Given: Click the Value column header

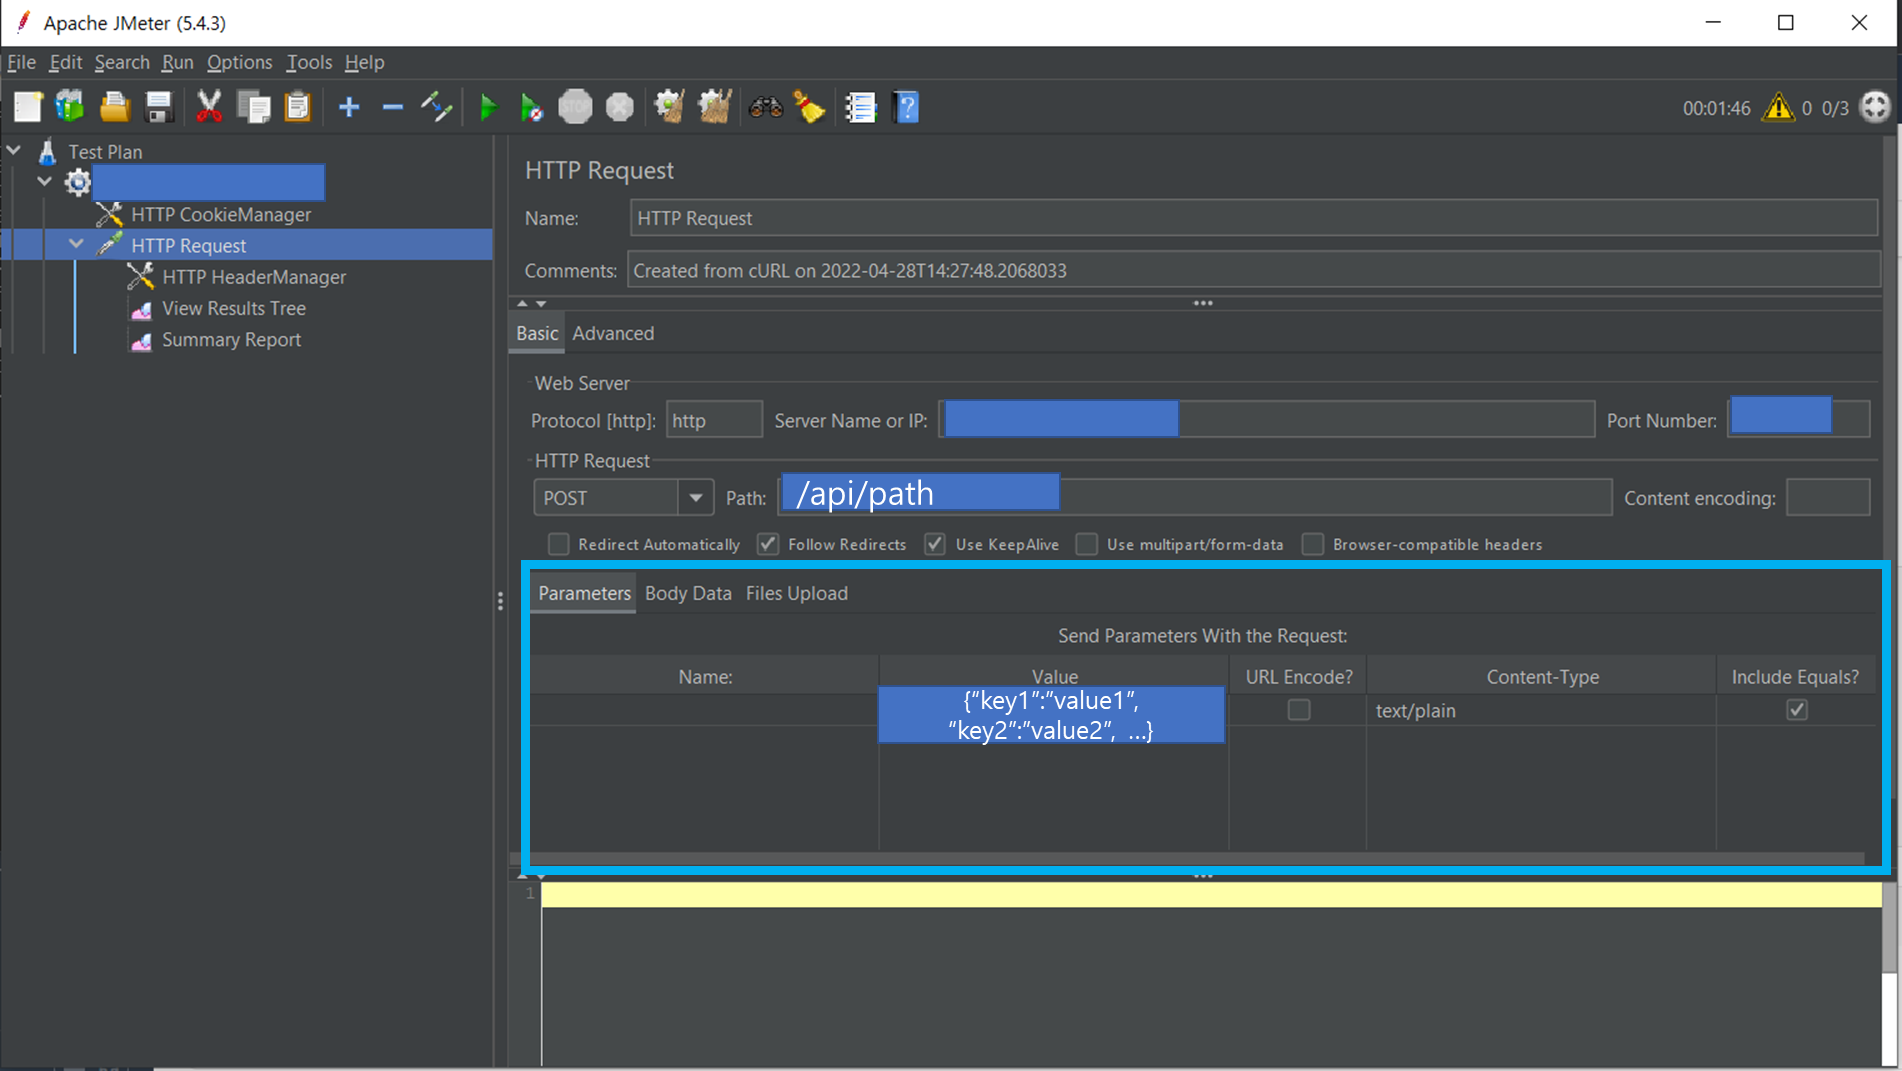Looking at the screenshot, I should pyautogui.click(x=1054, y=676).
